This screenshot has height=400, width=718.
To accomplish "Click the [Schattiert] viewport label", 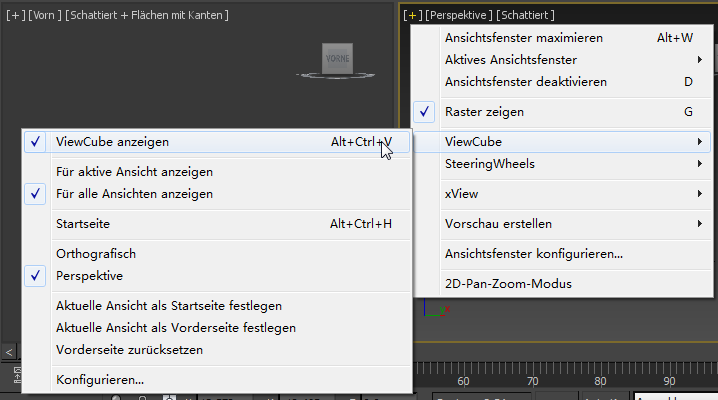I will point(525,15).
